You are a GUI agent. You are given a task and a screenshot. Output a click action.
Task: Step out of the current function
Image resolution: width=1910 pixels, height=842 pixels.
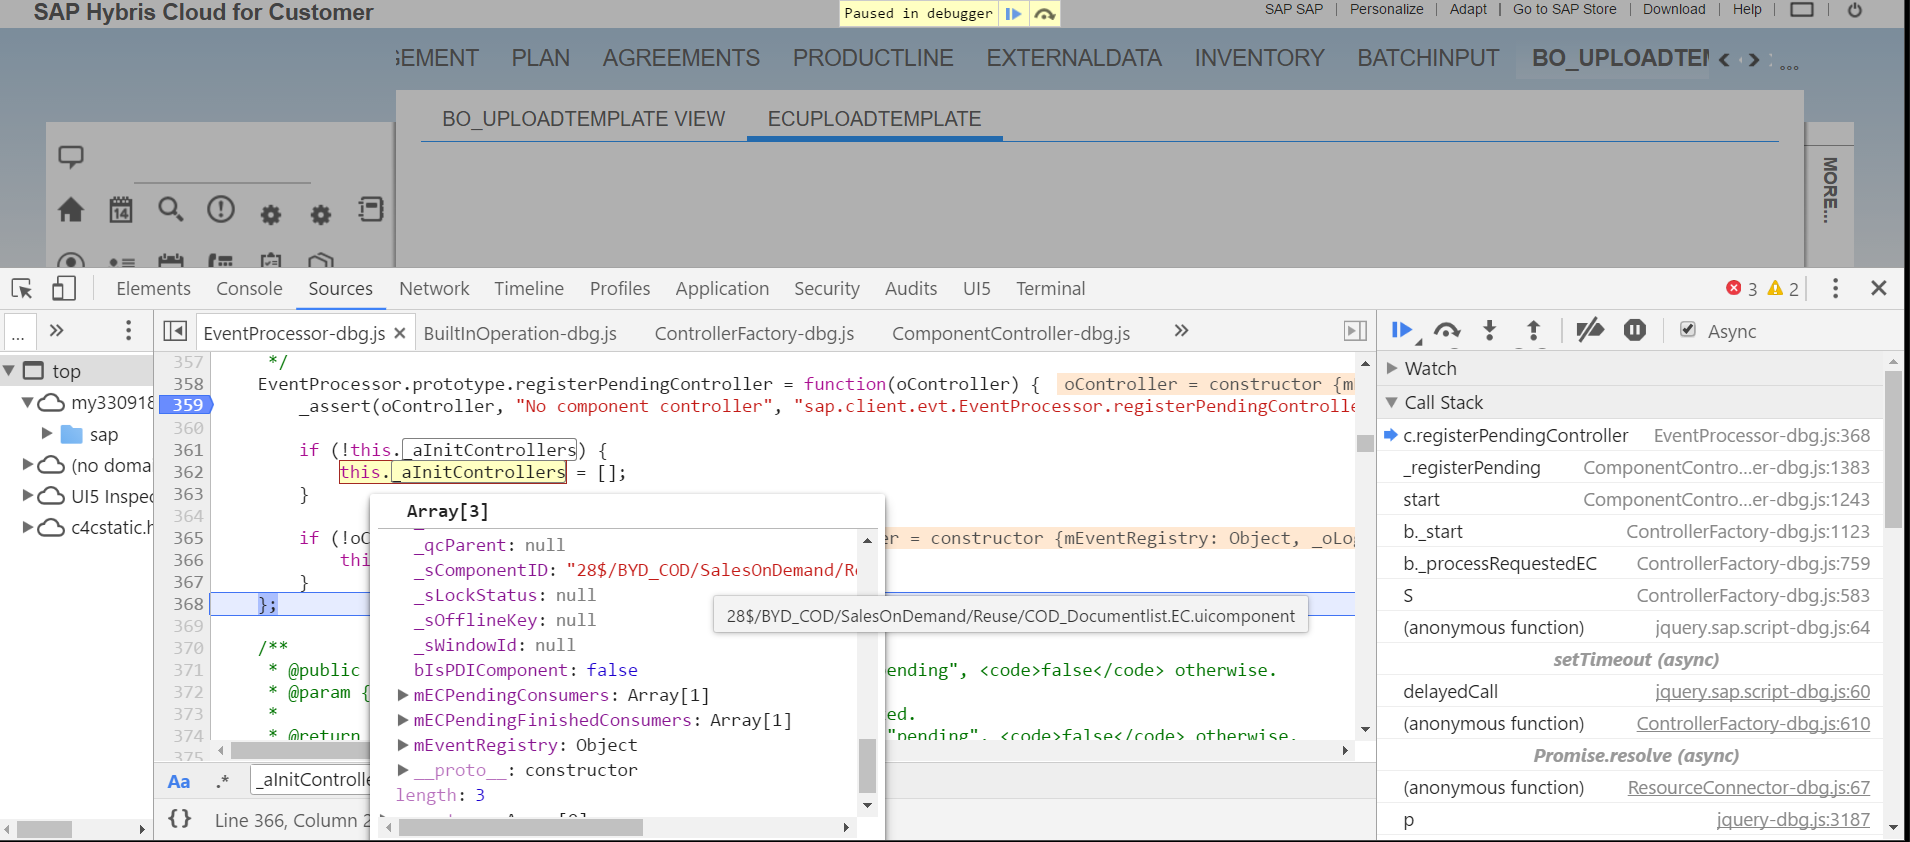point(1533,330)
